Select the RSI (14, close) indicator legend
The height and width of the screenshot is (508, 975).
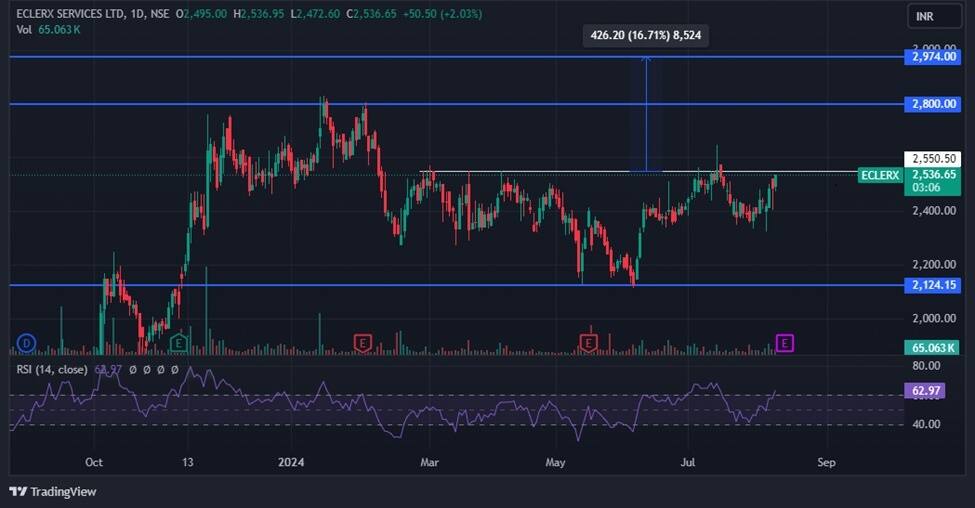52,369
